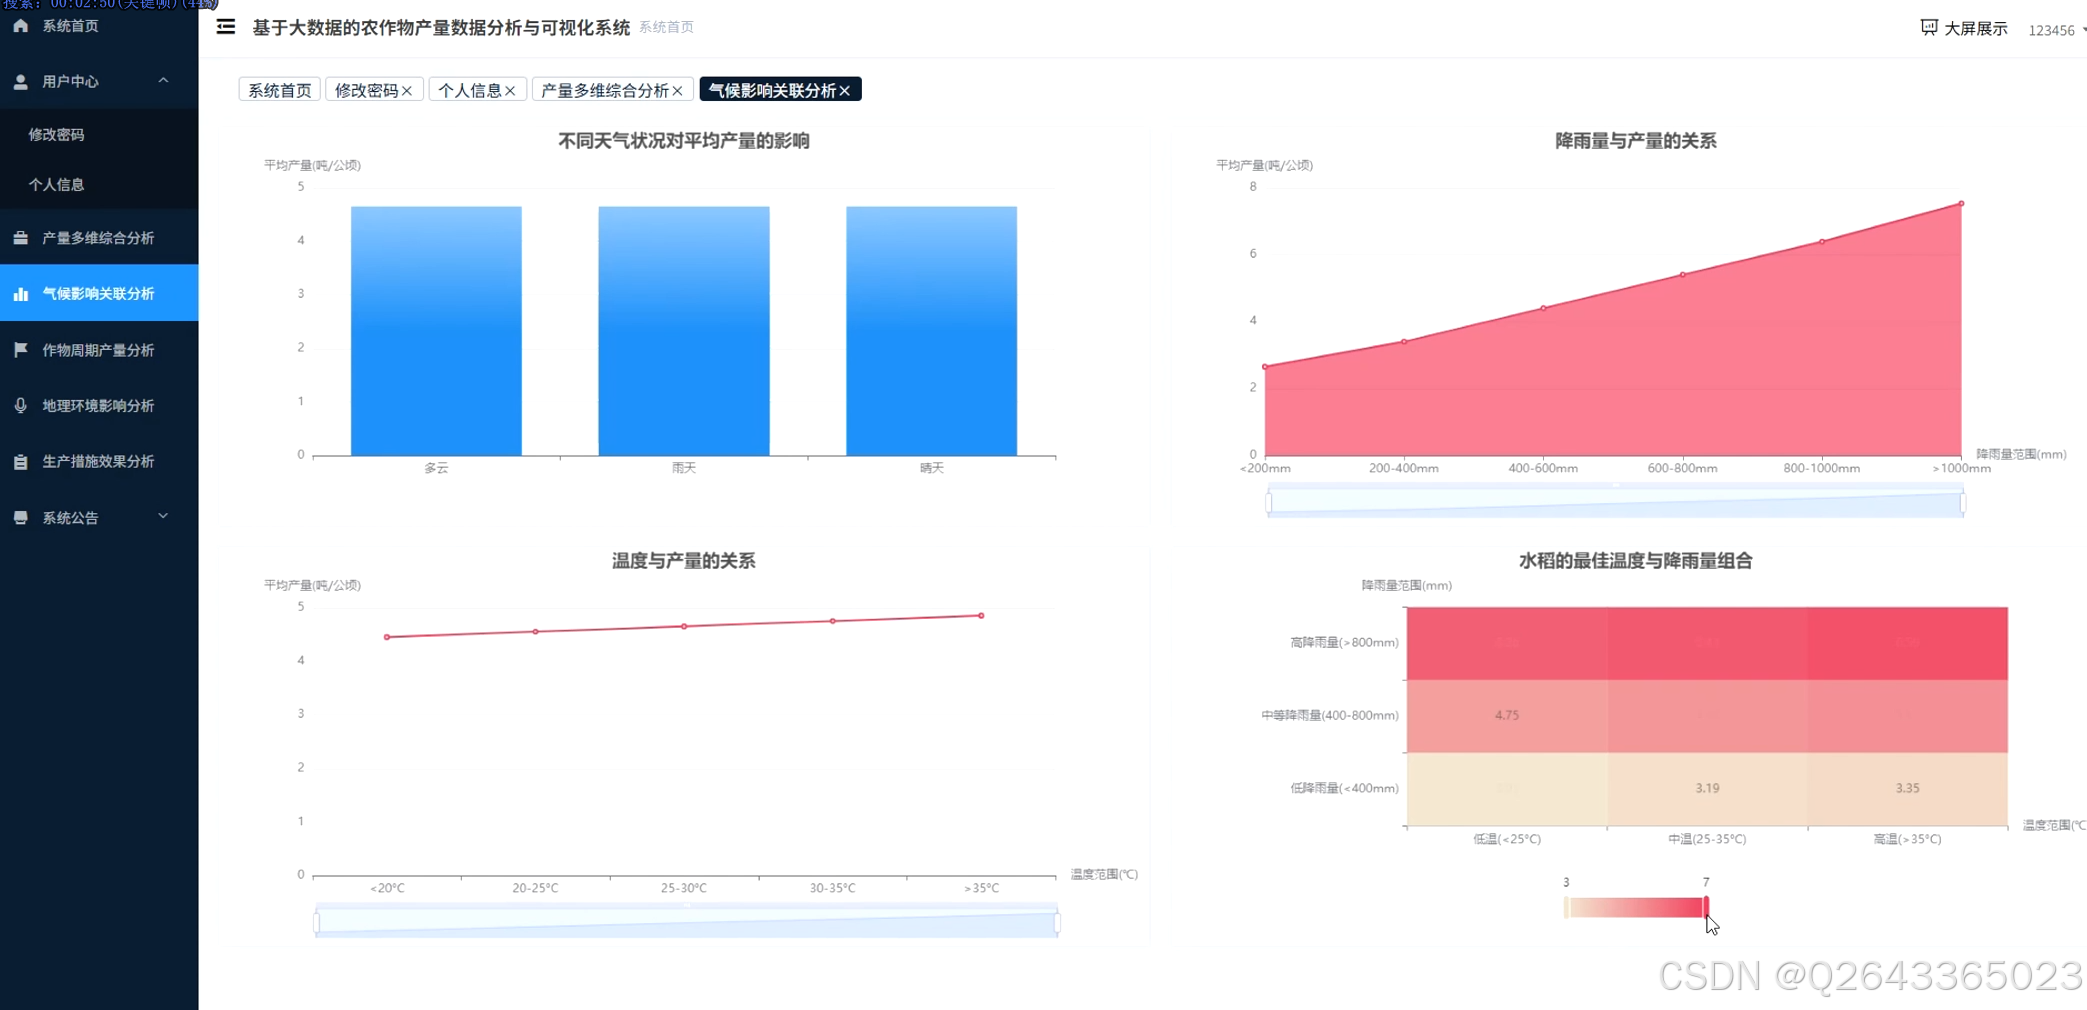Click the chart title 水稻的最佳温度与降雨量组合
This screenshot has height=1010, width=2087.
click(1636, 561)
